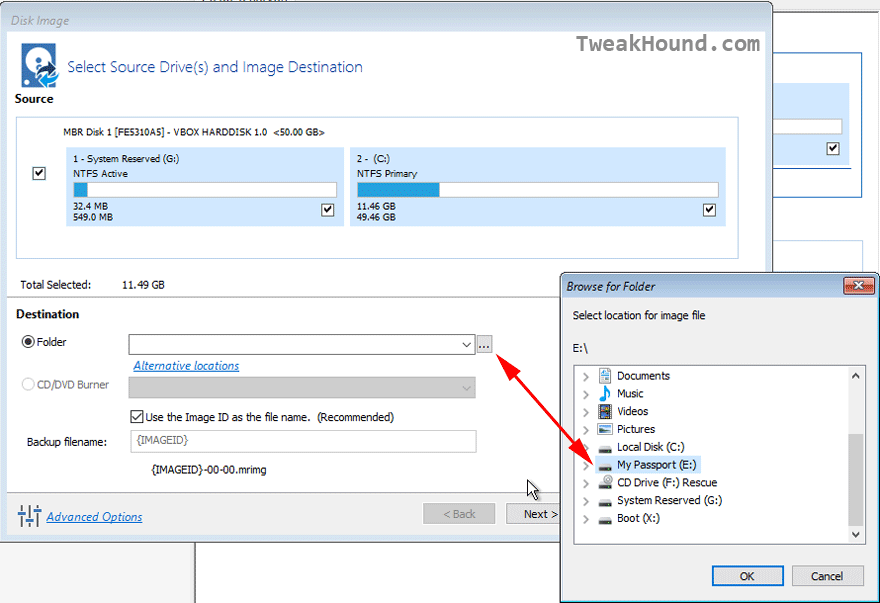Click the Backup filename input field
The height and width of the screenshot is (603, 880).
pos(303,441)
